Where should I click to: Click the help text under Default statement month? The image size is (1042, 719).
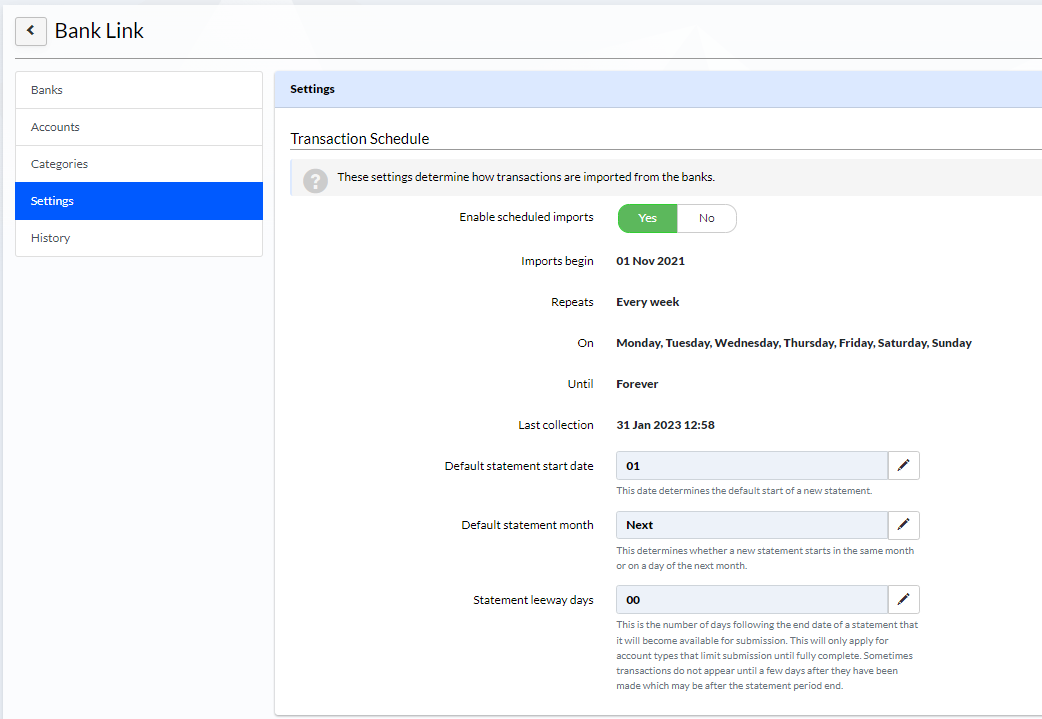click(x=765, y=558)
